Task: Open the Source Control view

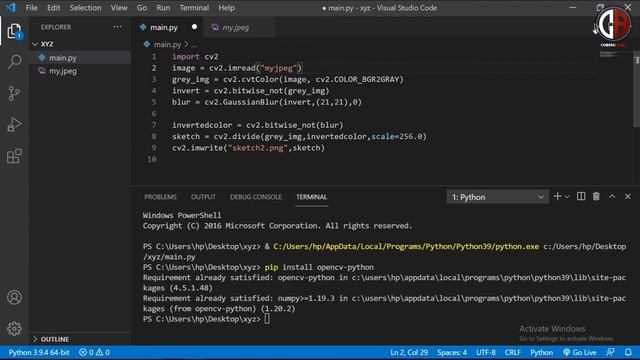Action: [x=14, y=93]
